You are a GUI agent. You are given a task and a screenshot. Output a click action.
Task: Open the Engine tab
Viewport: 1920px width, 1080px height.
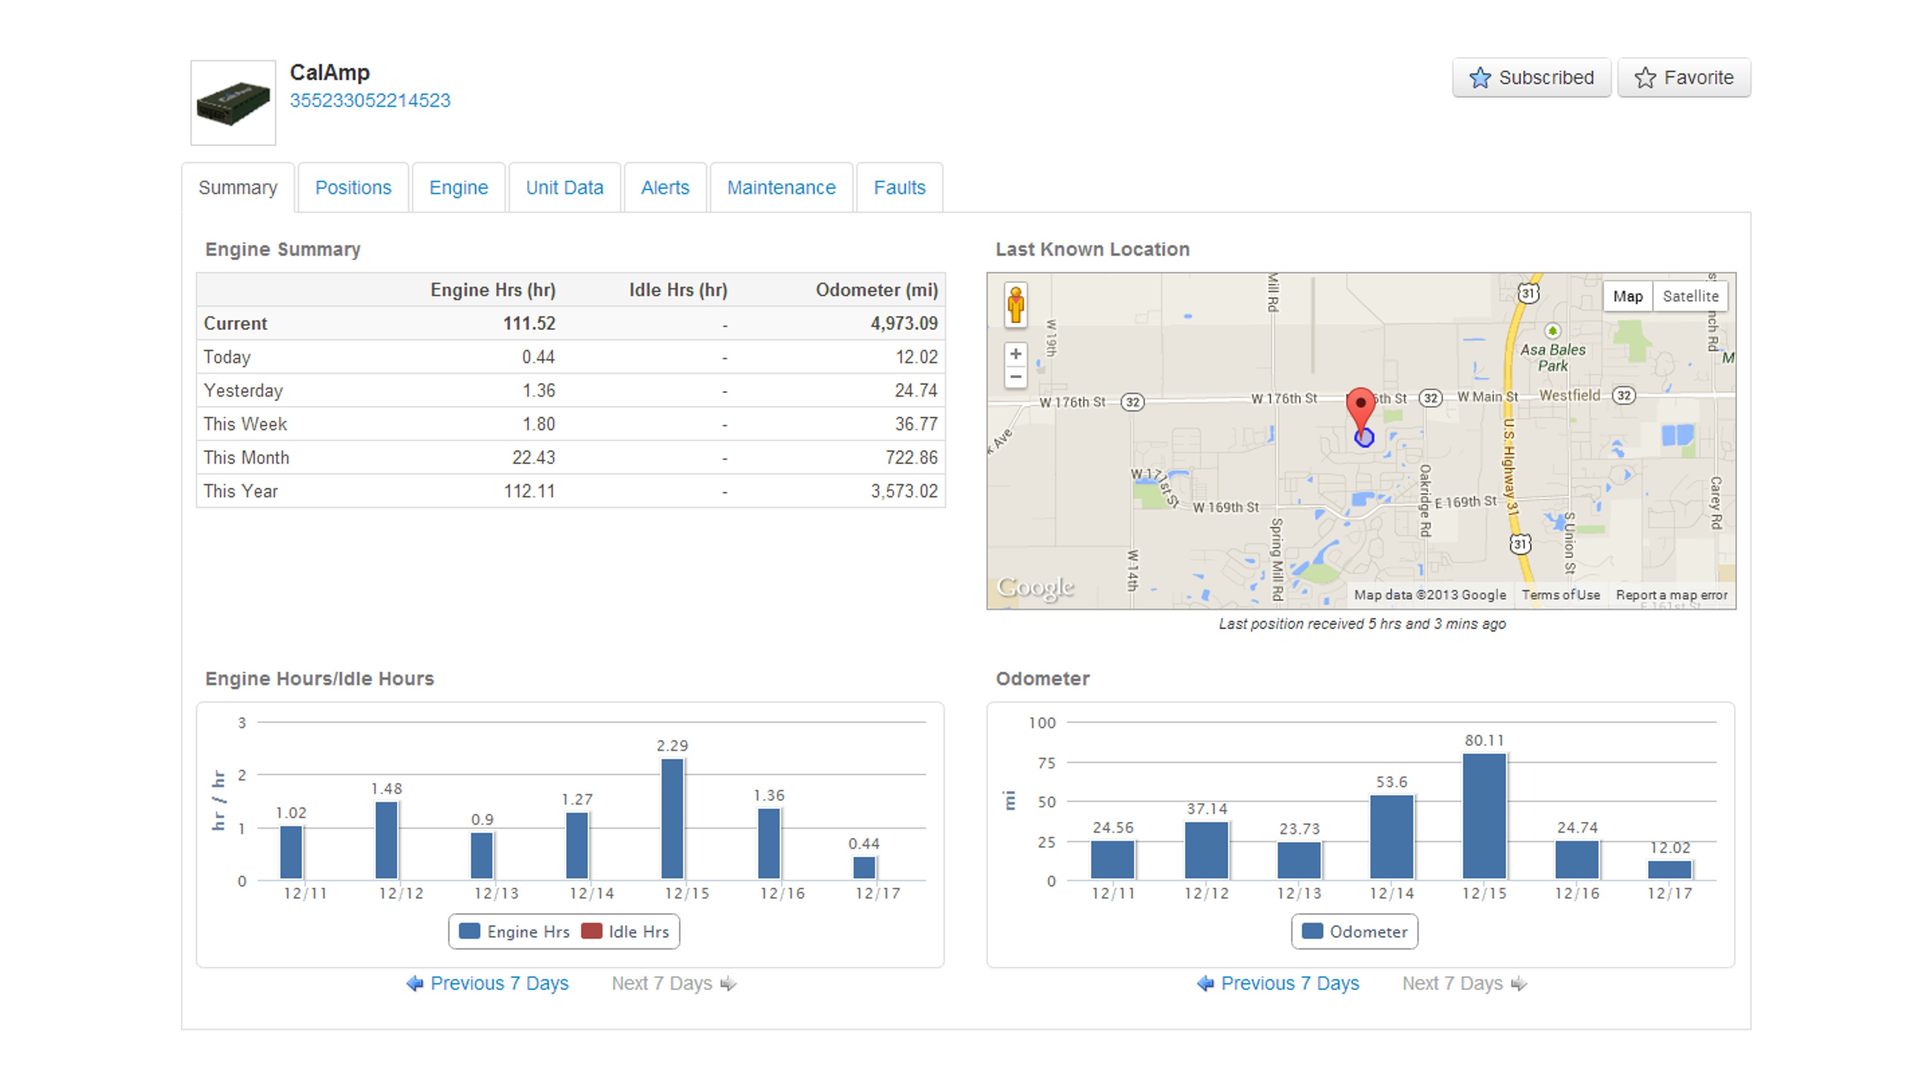[459, 188]
